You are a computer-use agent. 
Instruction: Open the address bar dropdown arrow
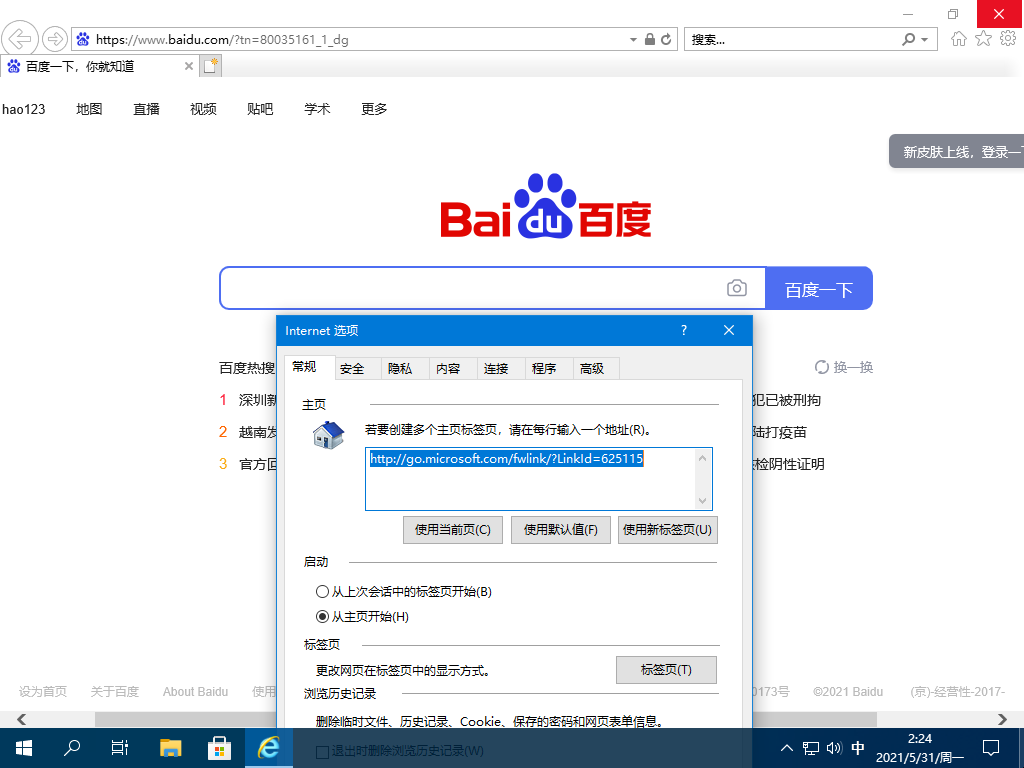point(632,39)
